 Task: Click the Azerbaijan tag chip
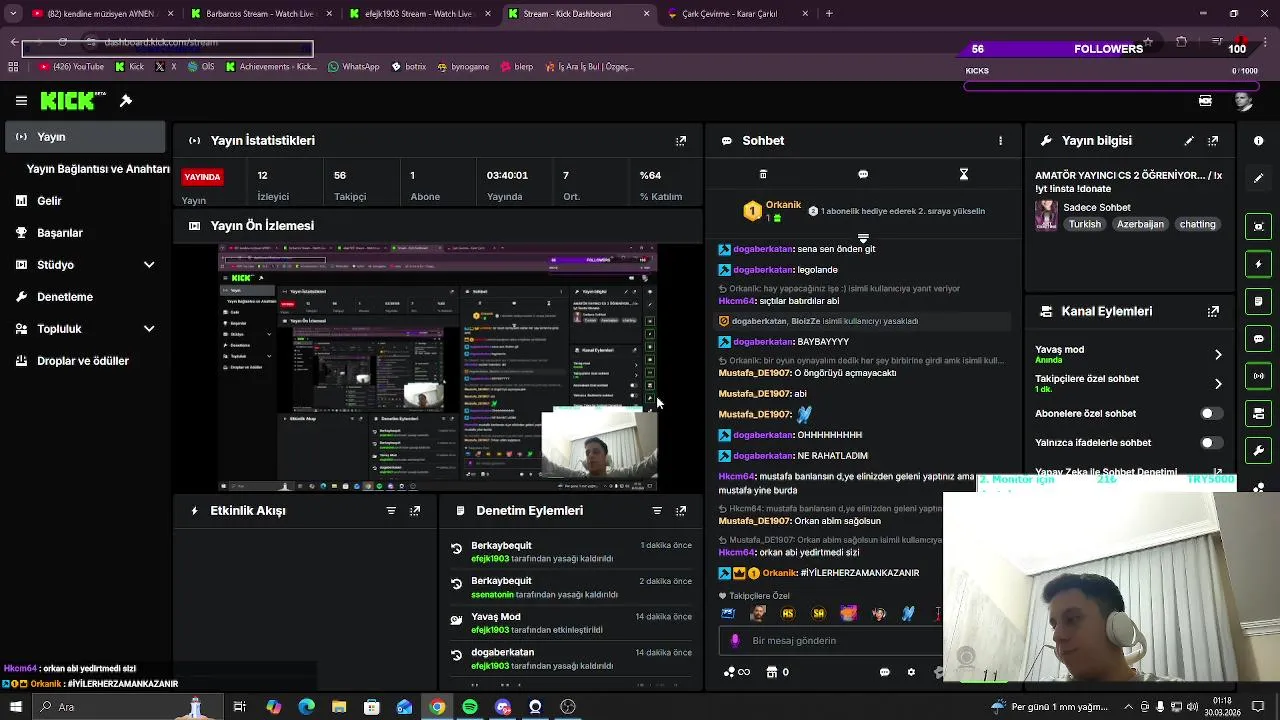coord(1140,225)
